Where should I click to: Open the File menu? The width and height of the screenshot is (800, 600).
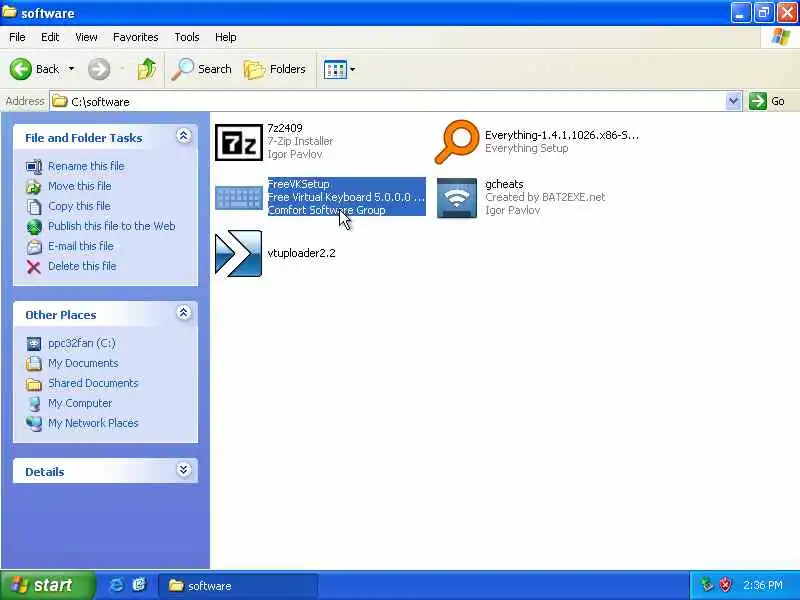(17, 37)
